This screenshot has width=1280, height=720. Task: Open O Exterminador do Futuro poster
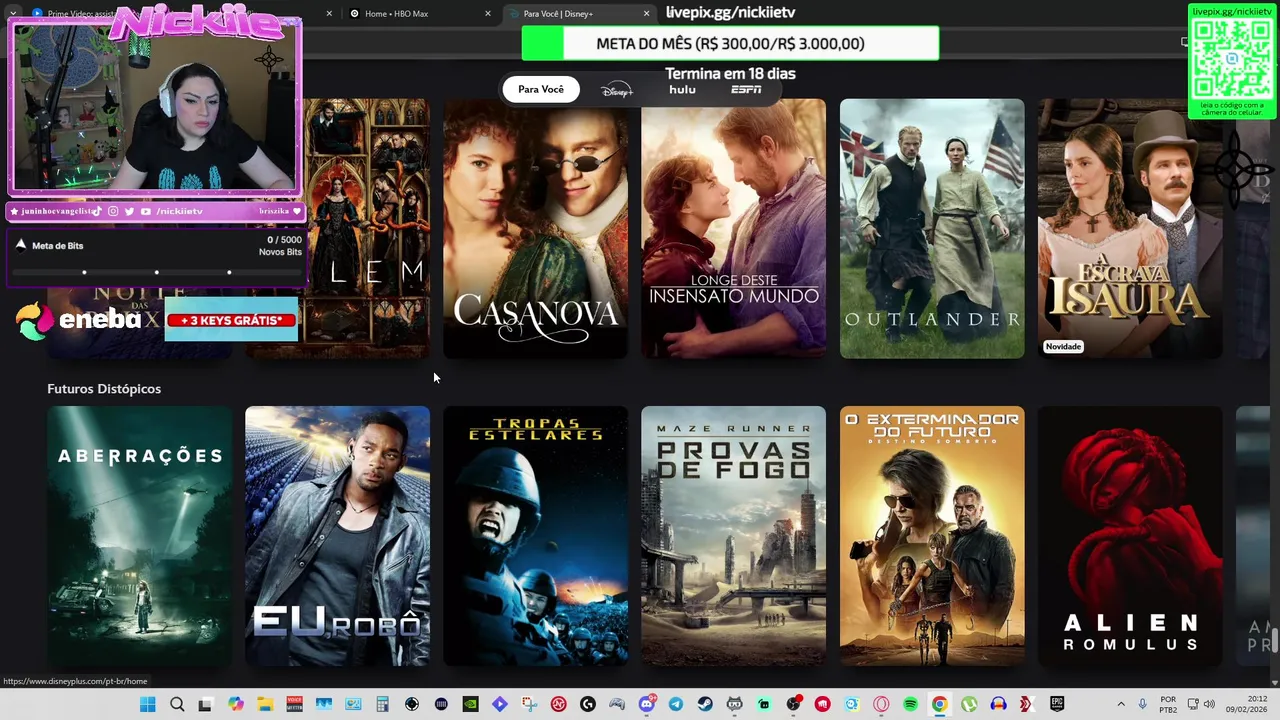[932, 536]
